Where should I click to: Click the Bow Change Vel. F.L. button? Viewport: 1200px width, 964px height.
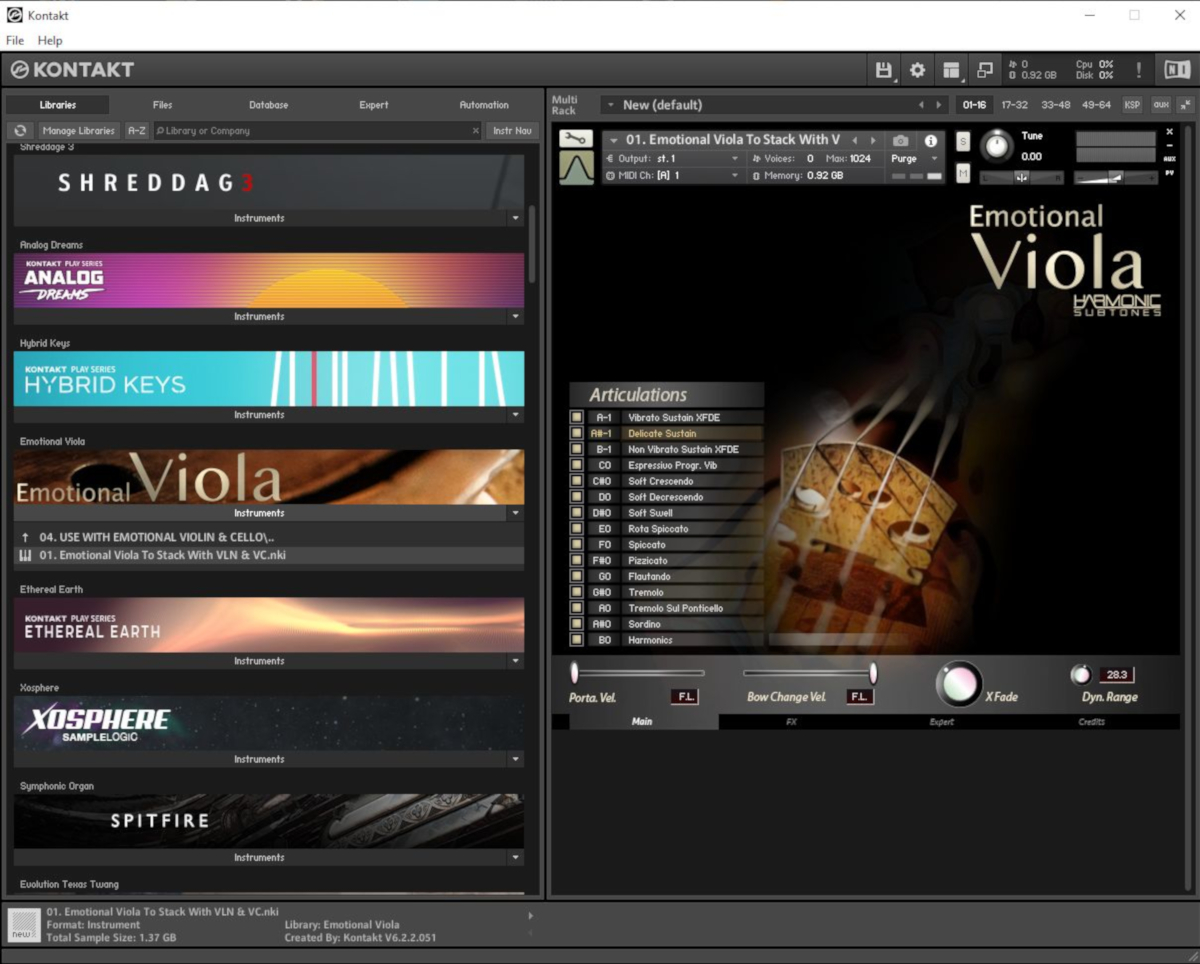tap(859, 697)
